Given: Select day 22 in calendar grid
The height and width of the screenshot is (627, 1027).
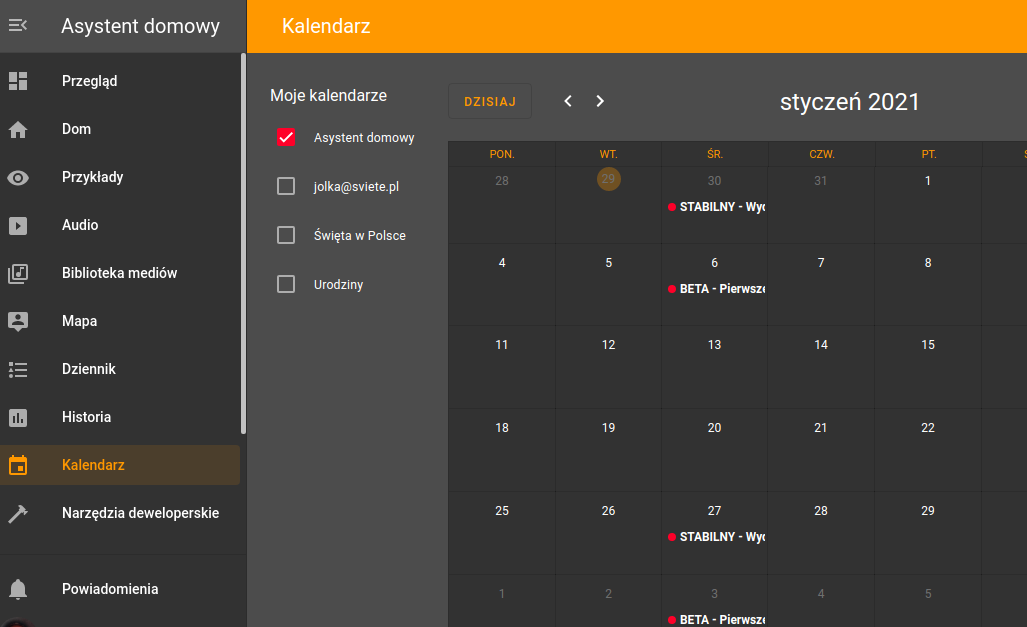Looking at the screenshot, I should (927, 428).
